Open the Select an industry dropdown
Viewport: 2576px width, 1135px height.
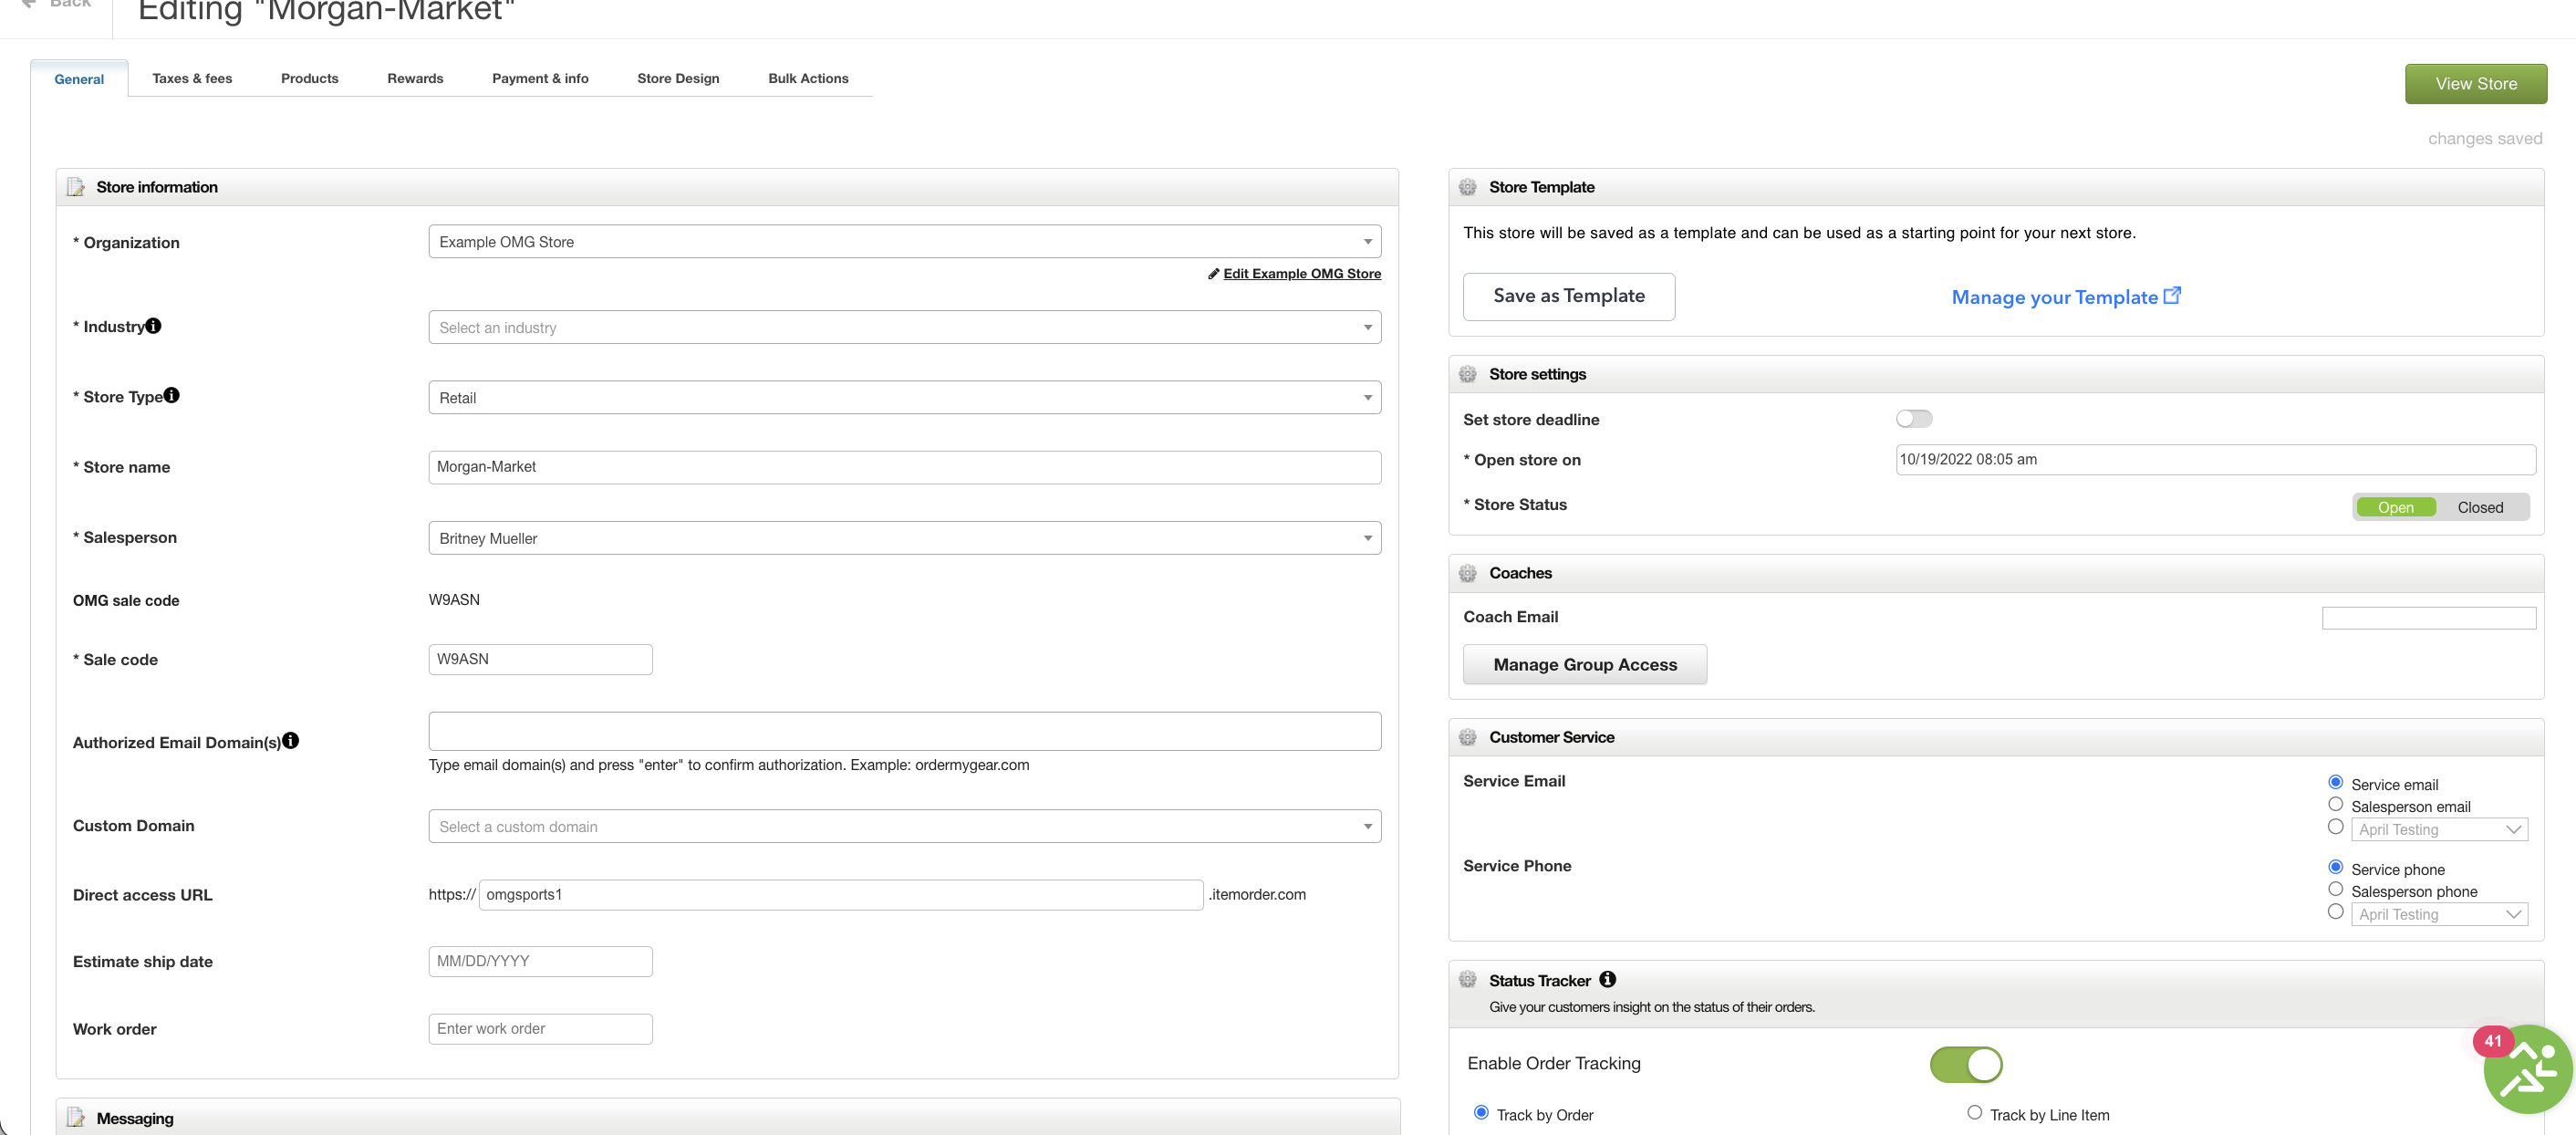click(x=905, y=327)
